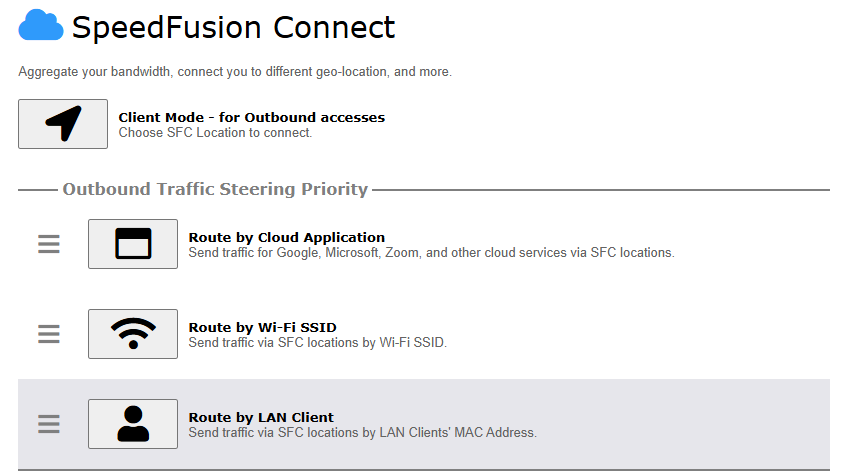Screen dimensions: 843x473
Task: Grab the reorder handle beside Cloud Application
Action: pos(48,244)
